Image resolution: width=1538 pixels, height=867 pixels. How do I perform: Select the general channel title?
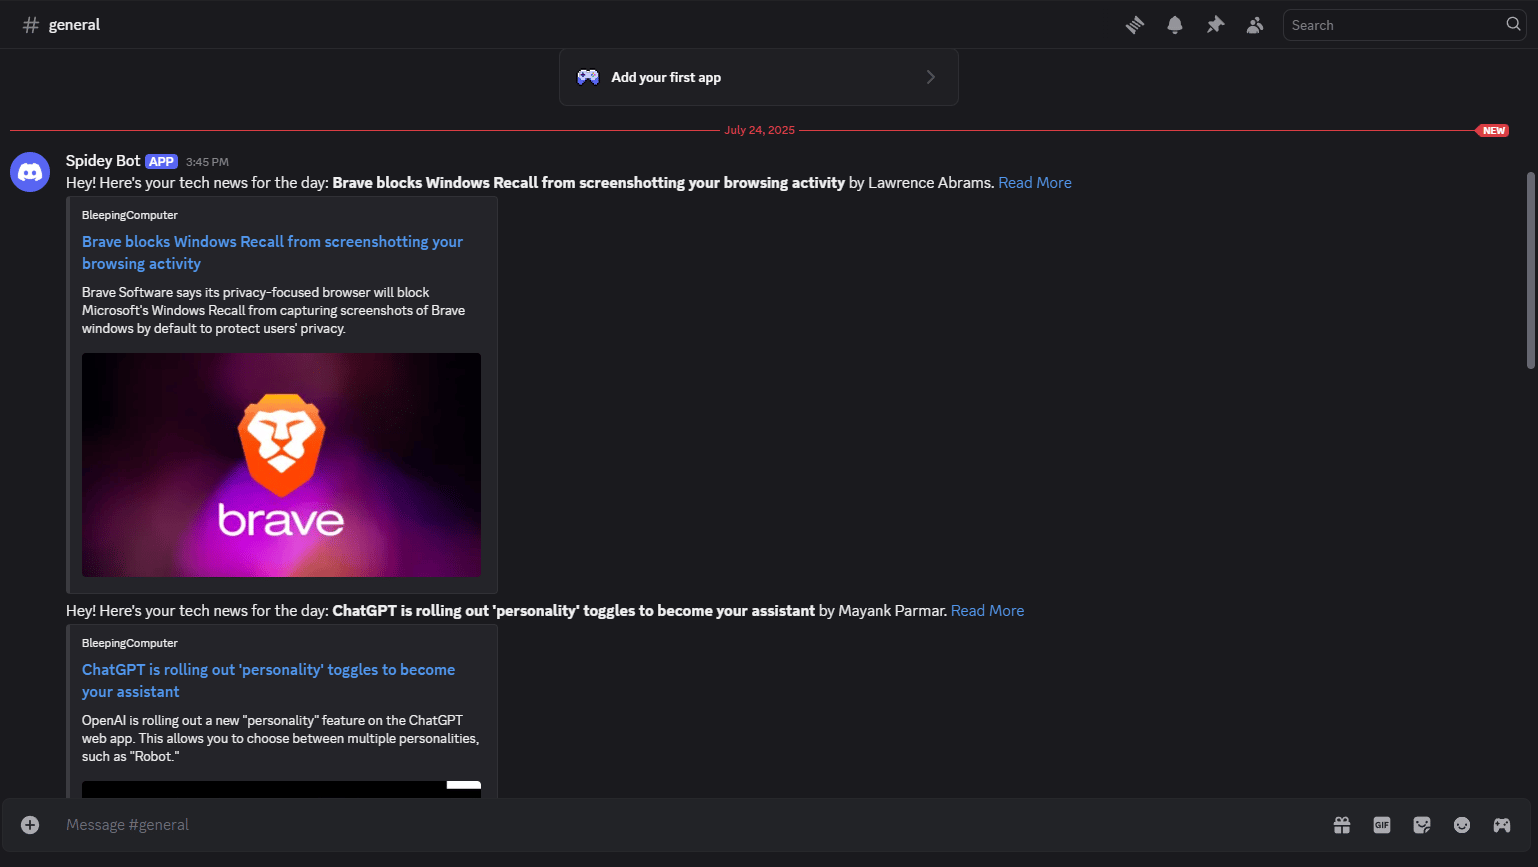point(75,25)
